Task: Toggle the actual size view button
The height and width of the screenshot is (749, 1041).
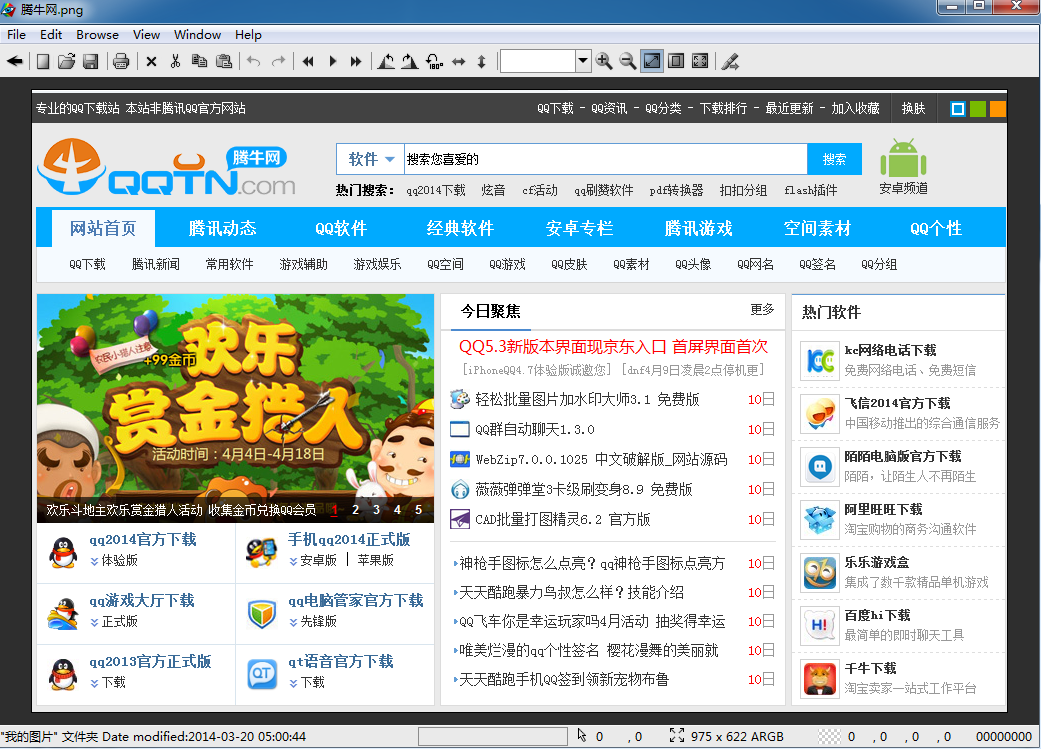Action: [x=676, y=61]
